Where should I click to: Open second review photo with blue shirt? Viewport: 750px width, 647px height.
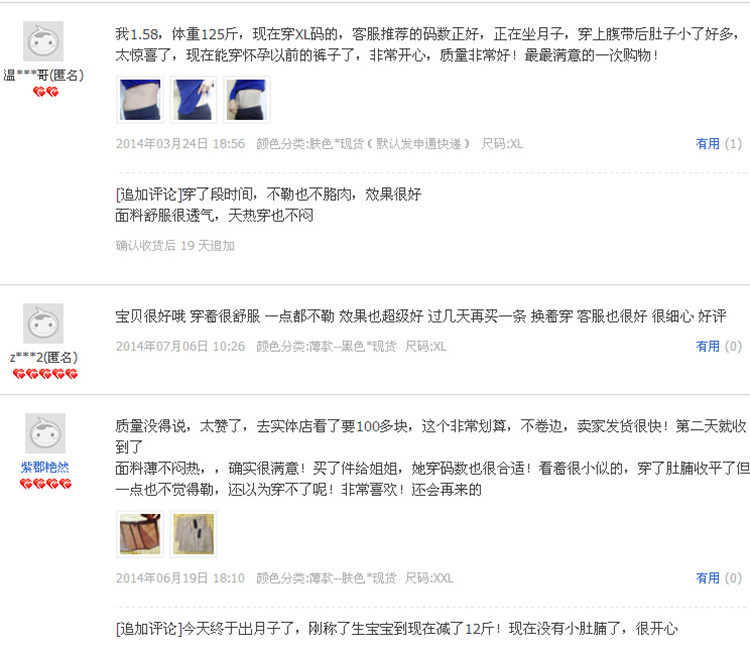coord(194,99)
